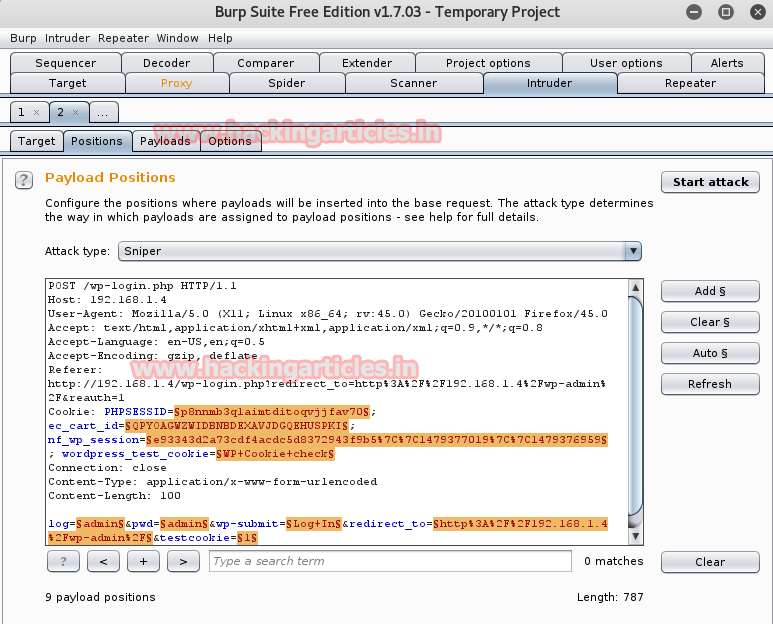Screen dimensions: 773x624
Task: Focus the search term input field
Action: 390,561
